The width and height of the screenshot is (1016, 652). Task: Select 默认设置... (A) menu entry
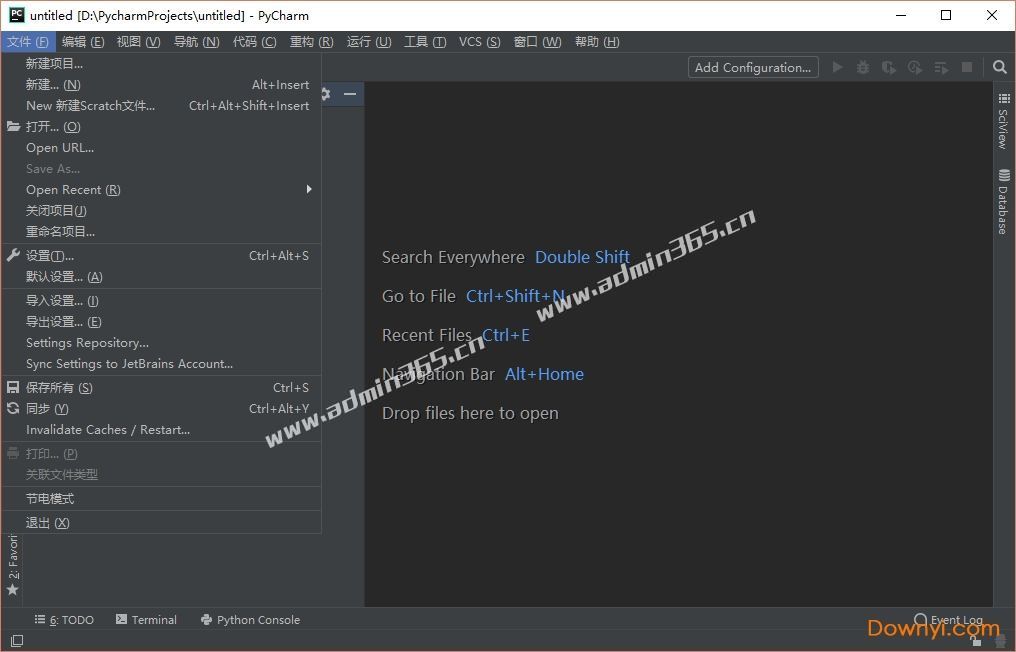tap(161, 277)
